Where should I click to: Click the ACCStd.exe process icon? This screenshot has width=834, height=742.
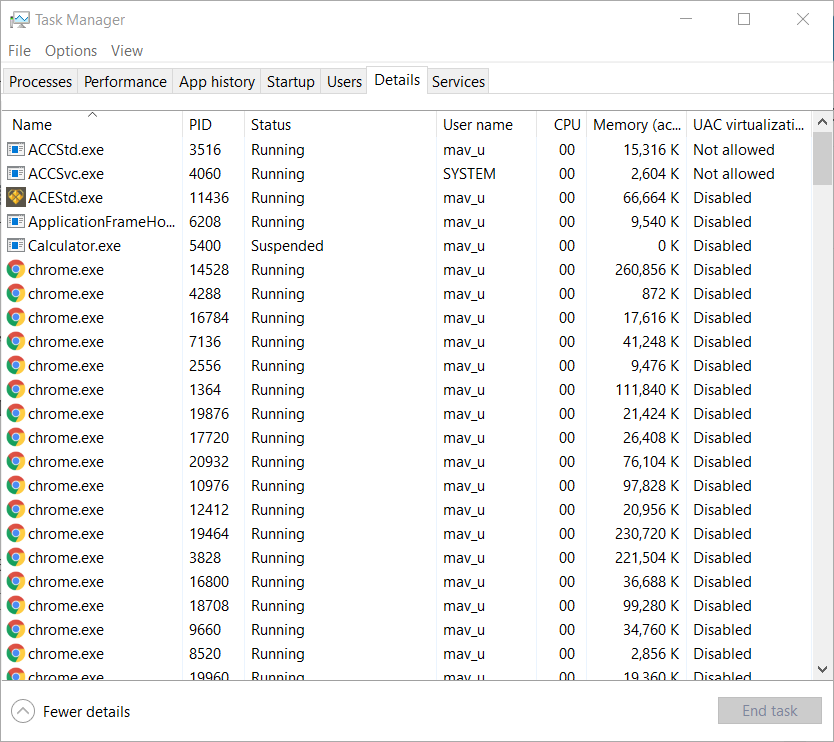15,149
